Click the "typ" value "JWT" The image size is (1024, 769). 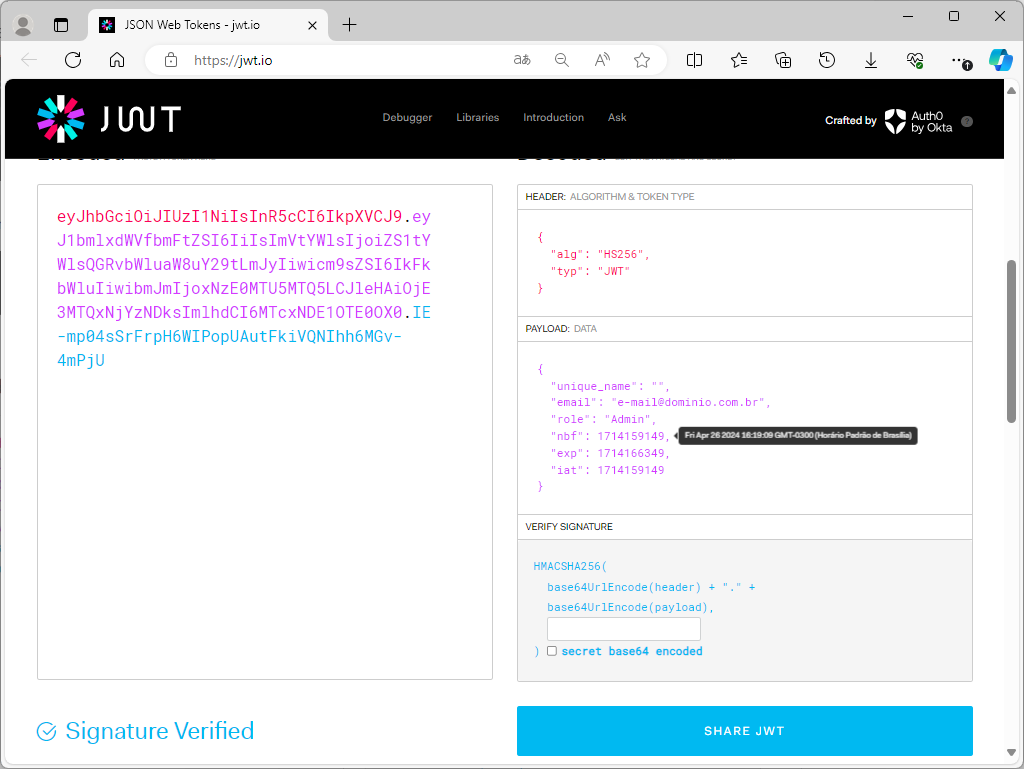tap(613, 271)
